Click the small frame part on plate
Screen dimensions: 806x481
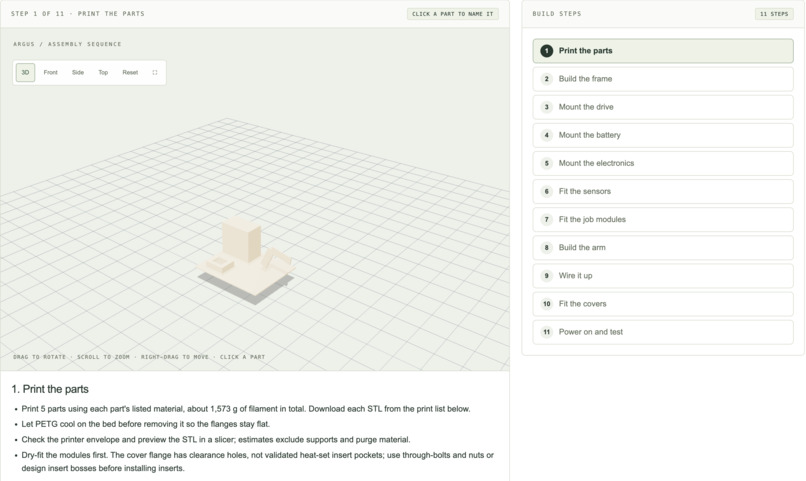[219, 264]
